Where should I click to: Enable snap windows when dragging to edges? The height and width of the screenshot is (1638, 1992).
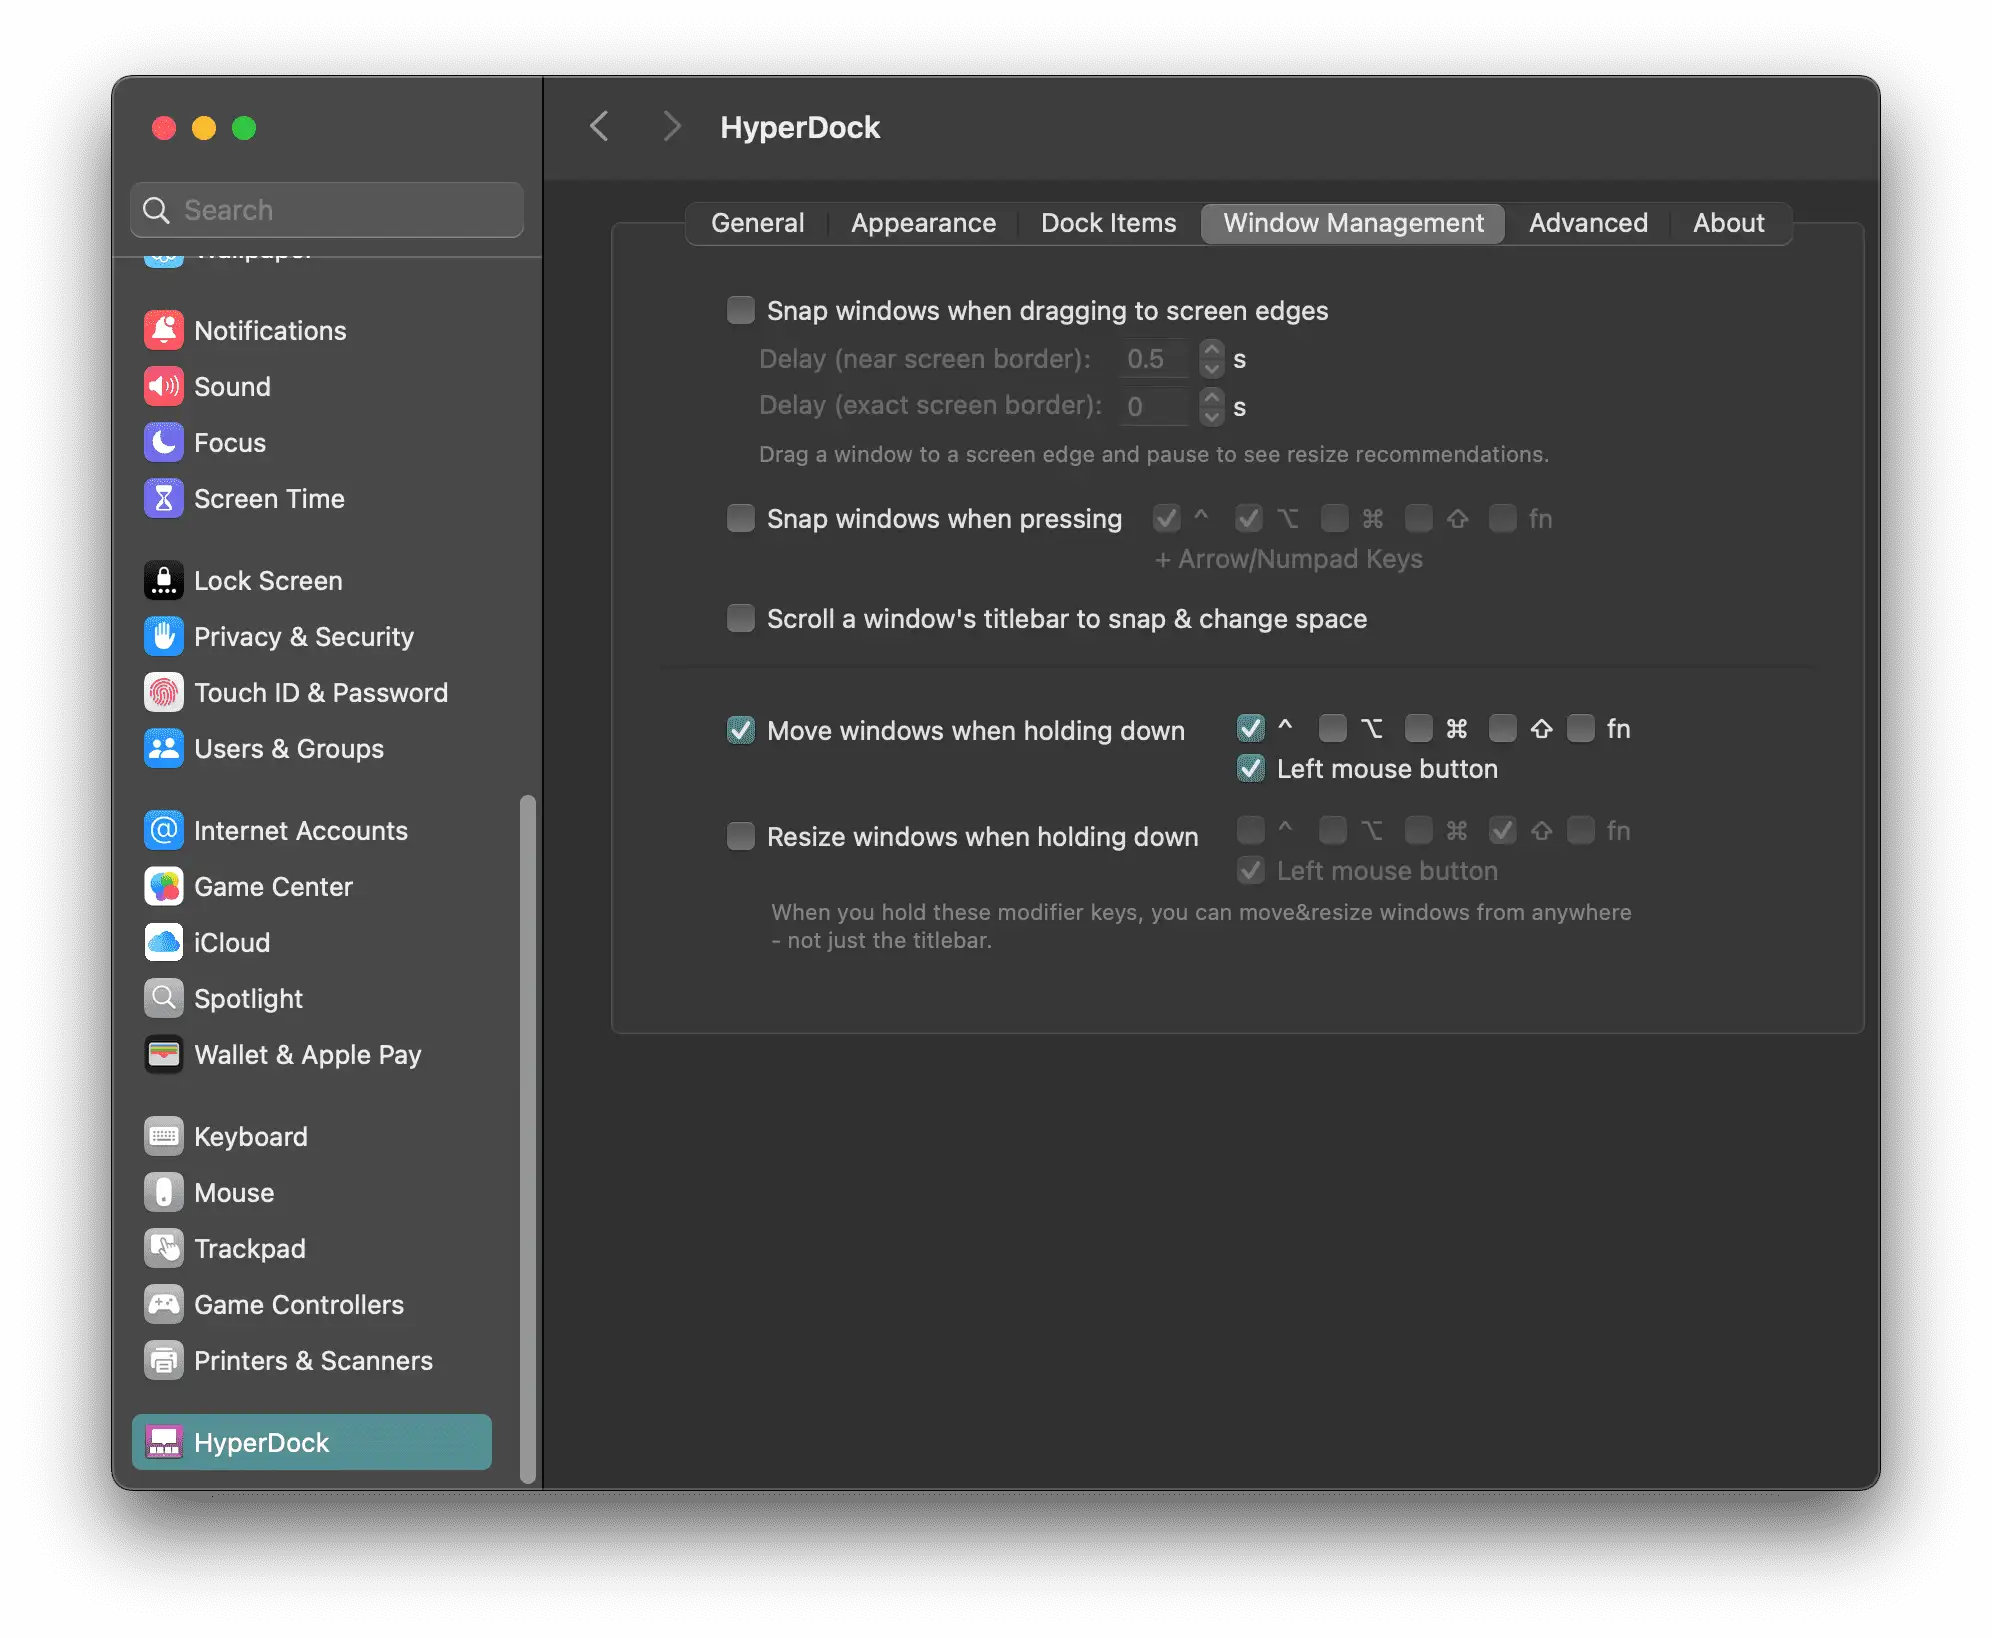coord(741,311)
